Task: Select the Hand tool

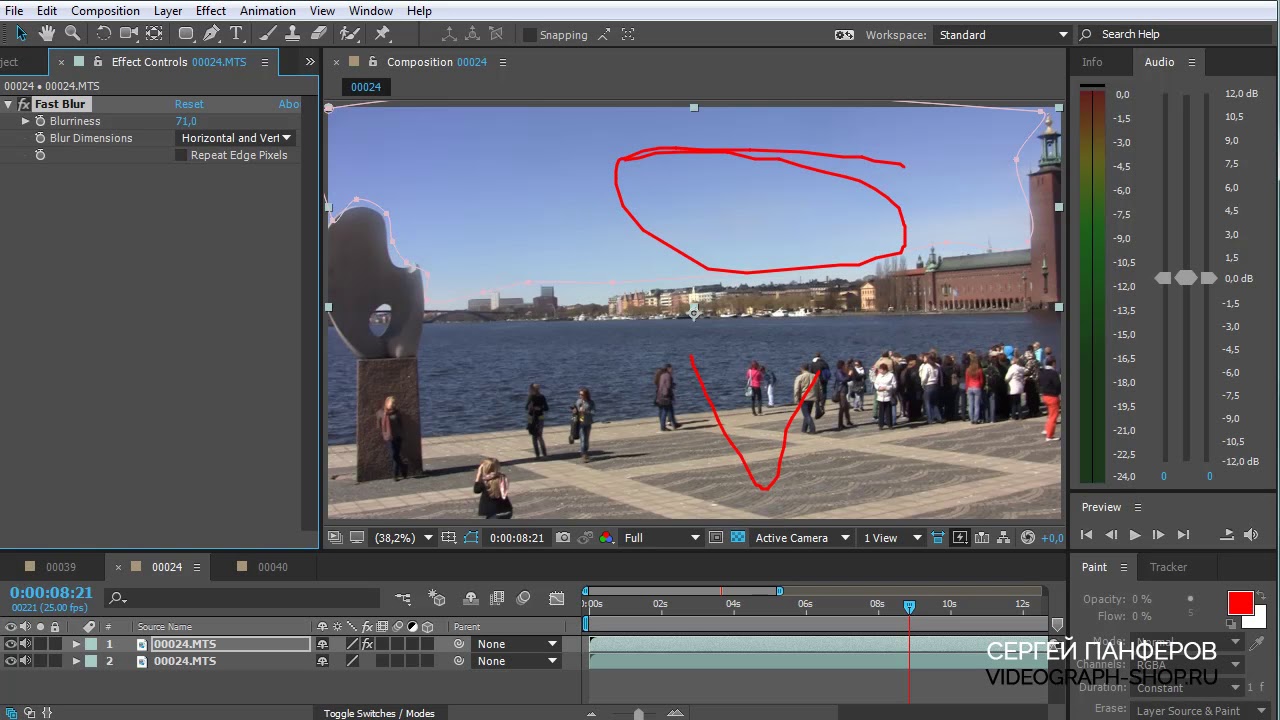Action: tap(47, 34)
